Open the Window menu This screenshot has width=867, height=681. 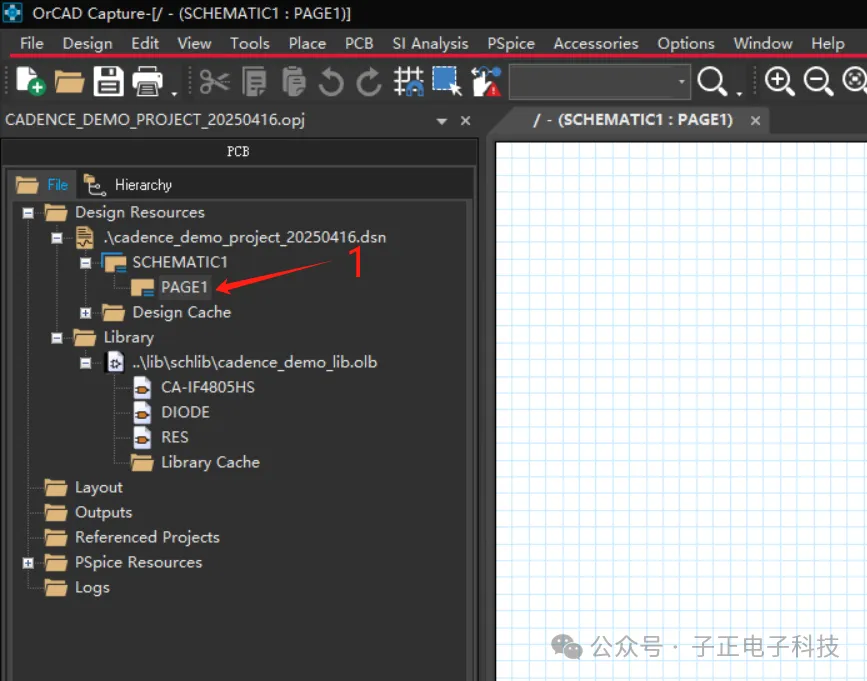(x=762, y=43)
